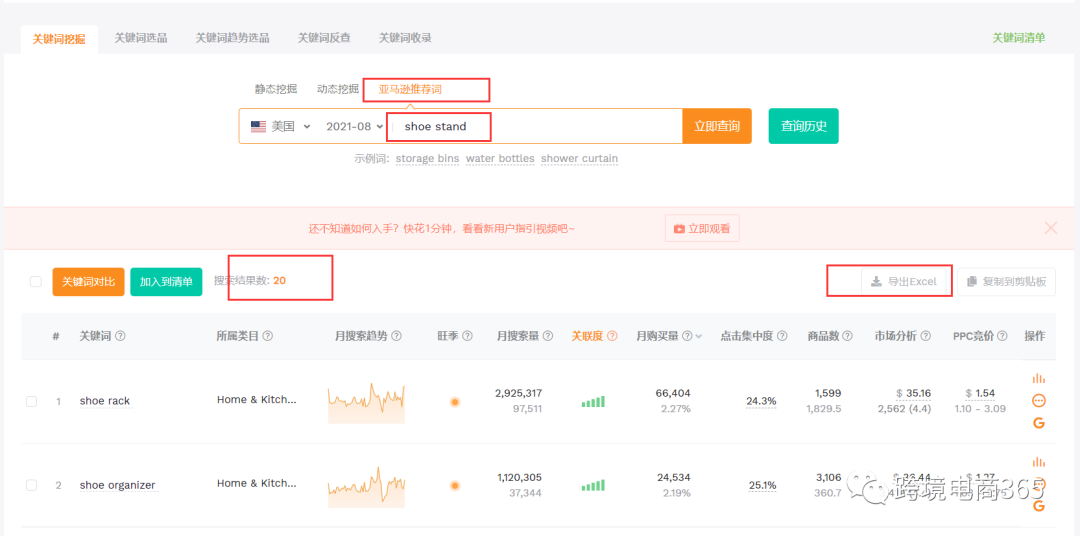The width and height of the screenshot is (1080, 536).
Task: Click 导出Excel button
Action: 904,281
